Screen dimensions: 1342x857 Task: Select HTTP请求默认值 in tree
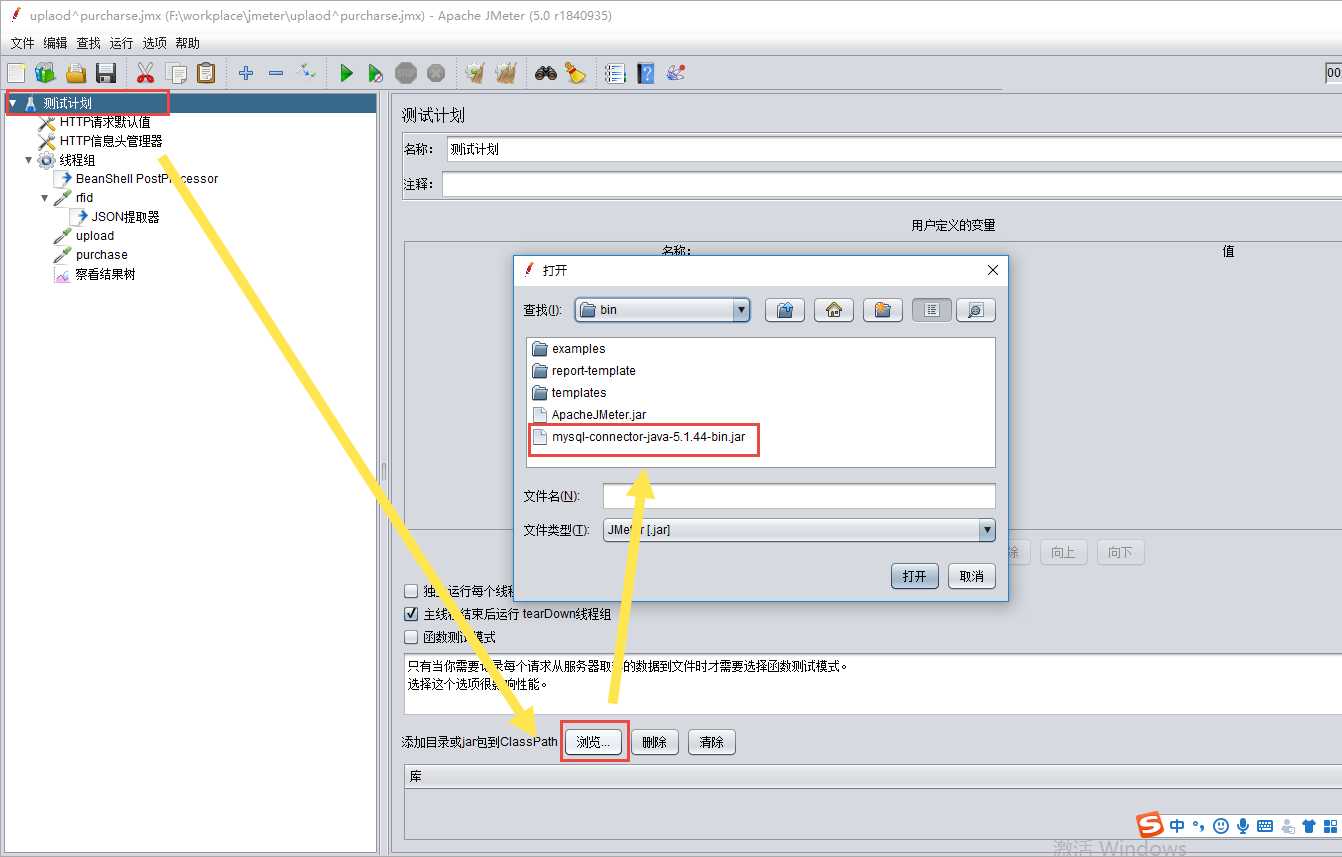105,122
